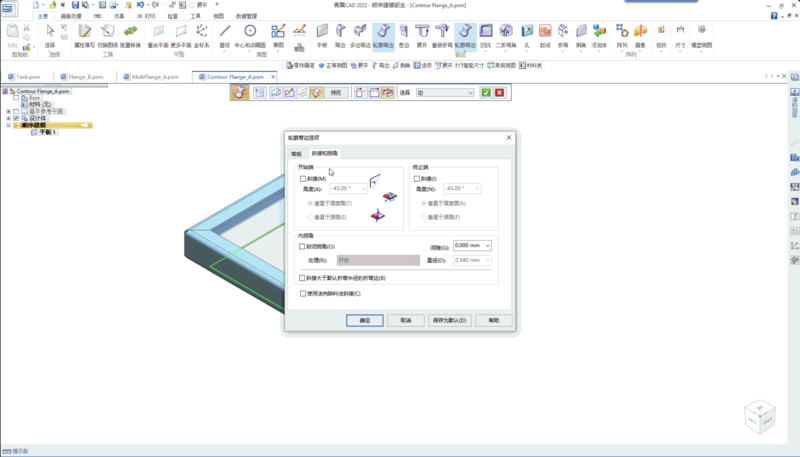Switch to the 常规 tab in dialog
800x457 pixels.
pyautogui.click(x=296, y=154)
